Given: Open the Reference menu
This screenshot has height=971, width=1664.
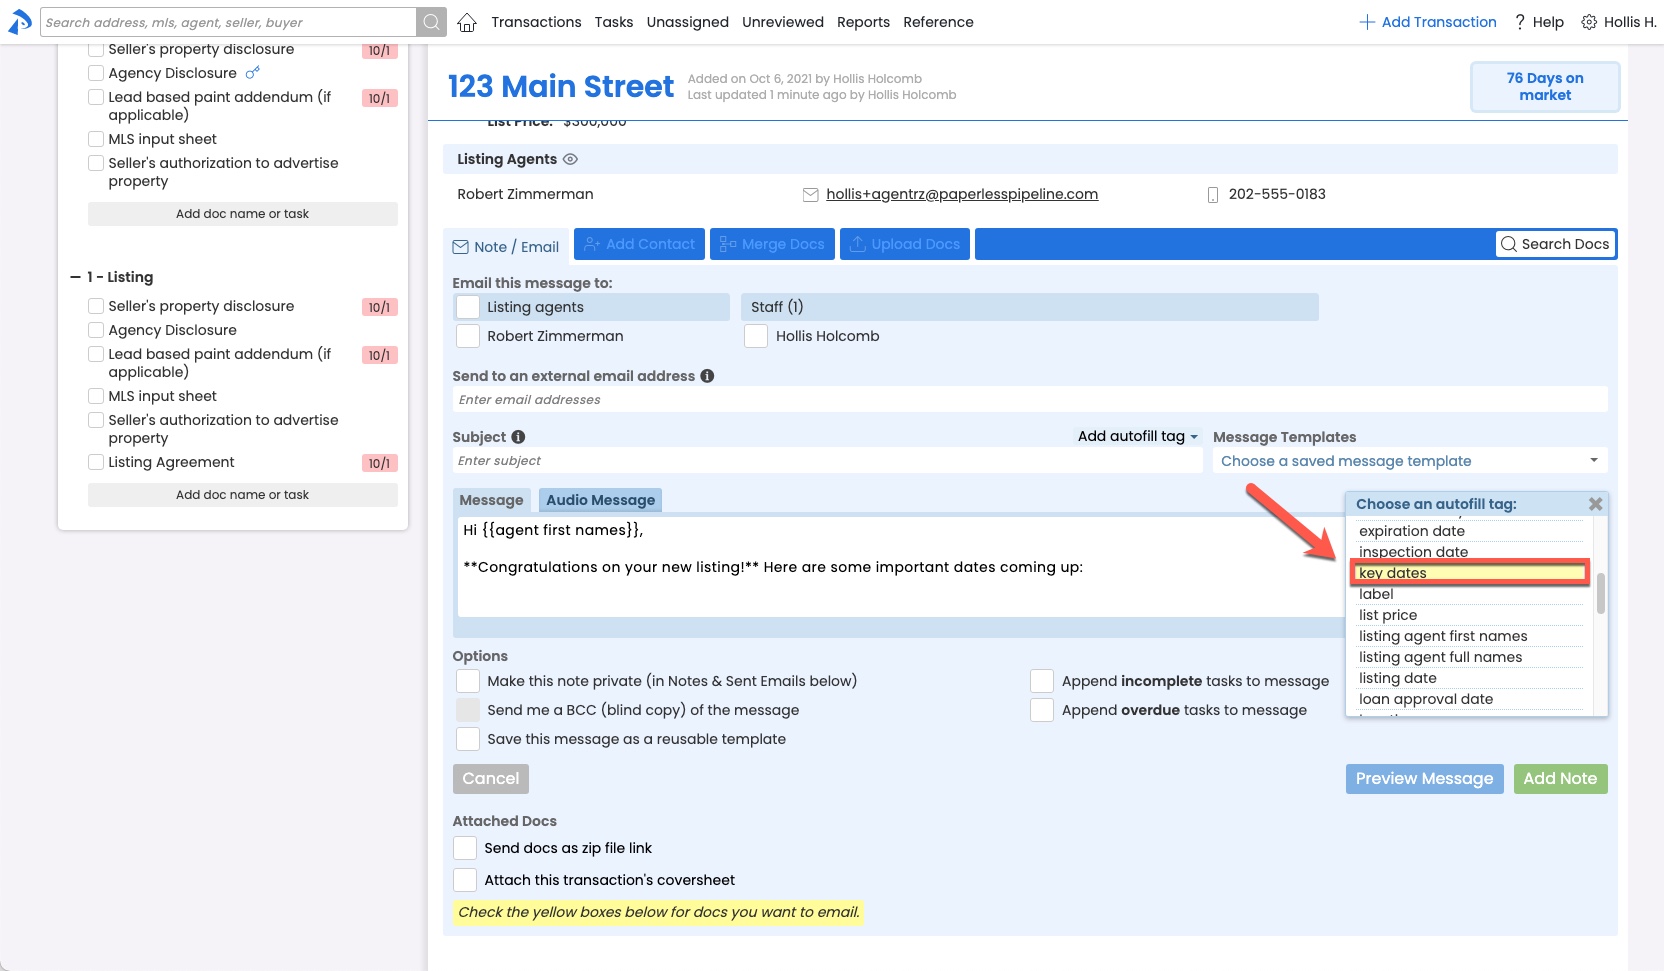Looking at the screenshot, I should [938, 22].
